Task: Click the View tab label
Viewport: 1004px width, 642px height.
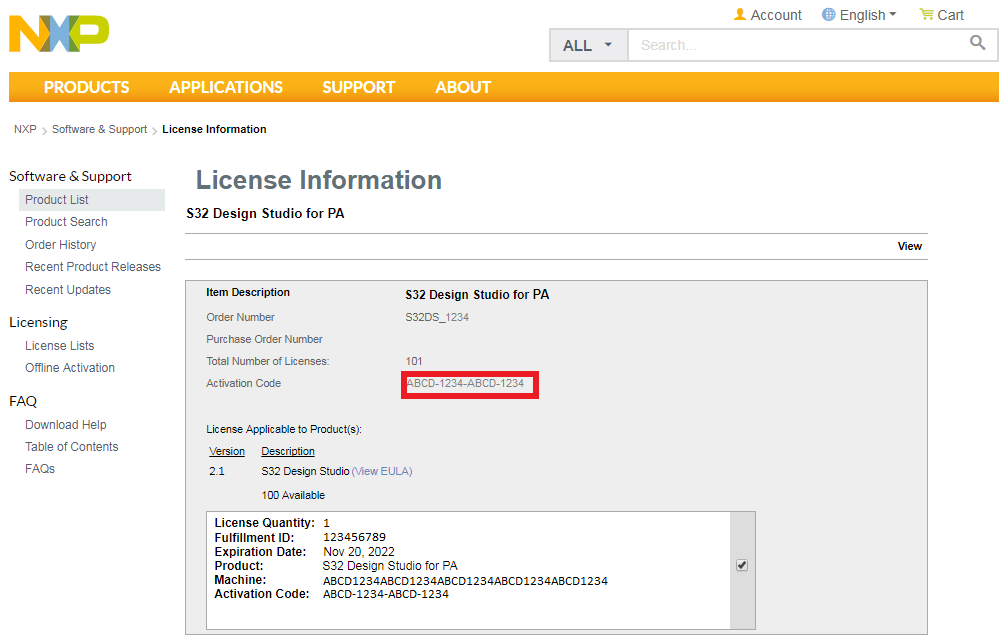Action: pyautogui.click(x=909, y=246)
